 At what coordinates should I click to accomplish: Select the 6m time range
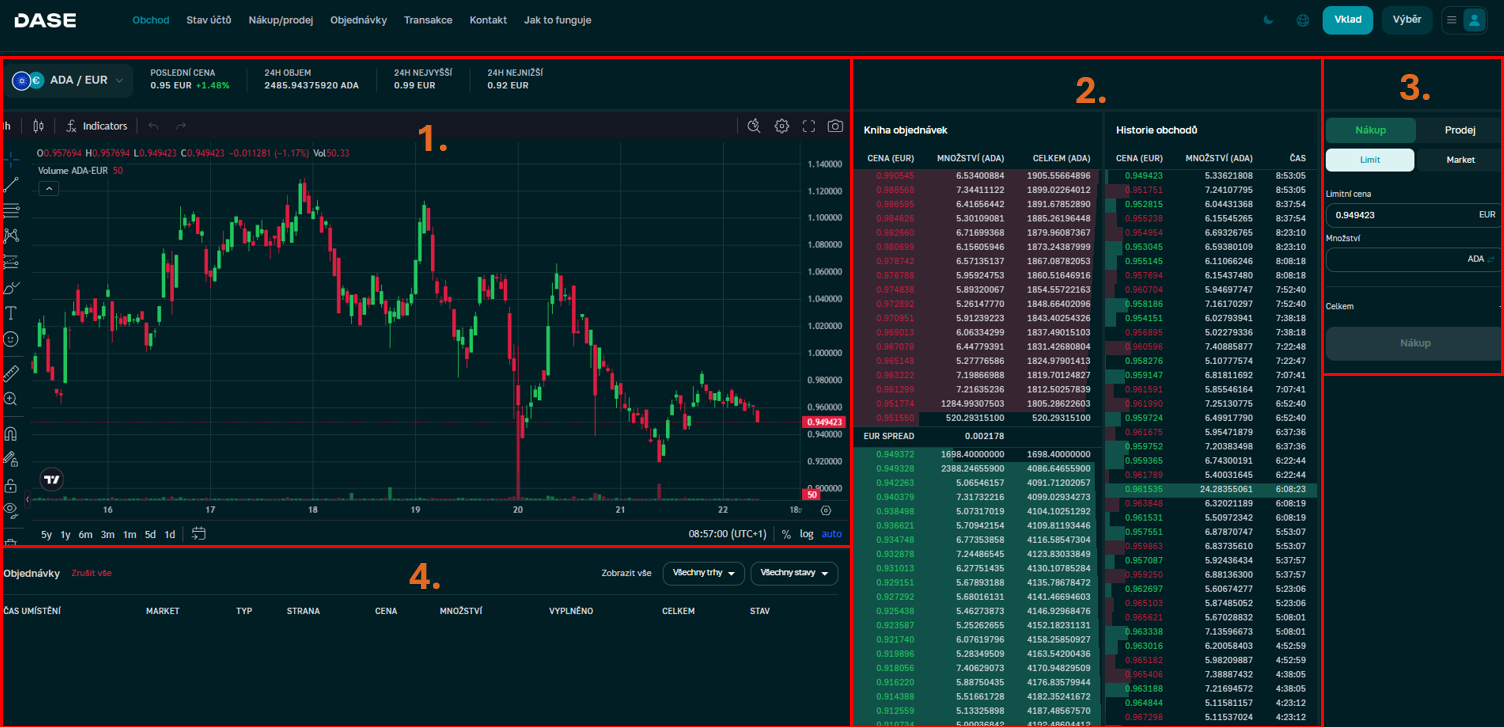tap(86, 535)
